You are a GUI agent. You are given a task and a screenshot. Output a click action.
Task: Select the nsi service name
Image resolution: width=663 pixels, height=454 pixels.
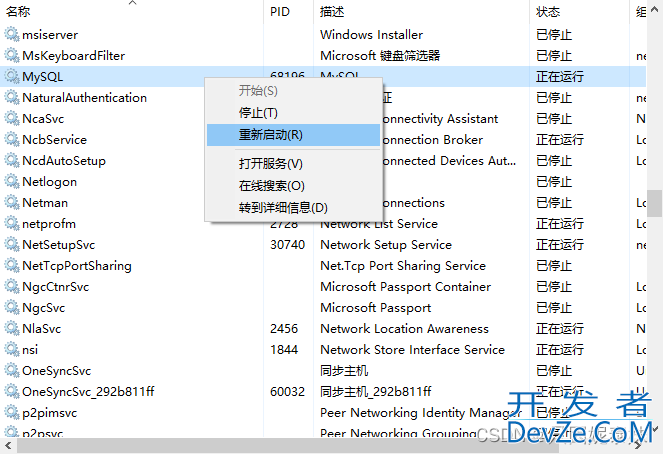click(30, 350)
